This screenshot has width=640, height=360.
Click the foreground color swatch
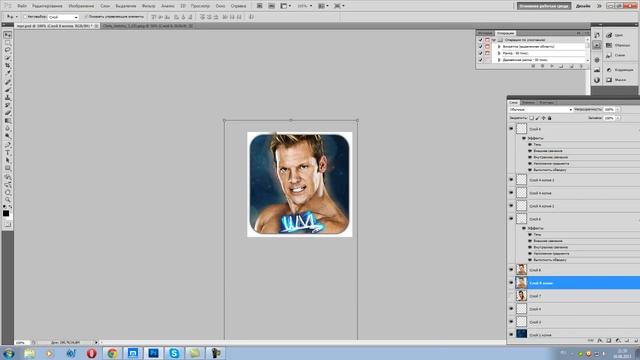6,213
